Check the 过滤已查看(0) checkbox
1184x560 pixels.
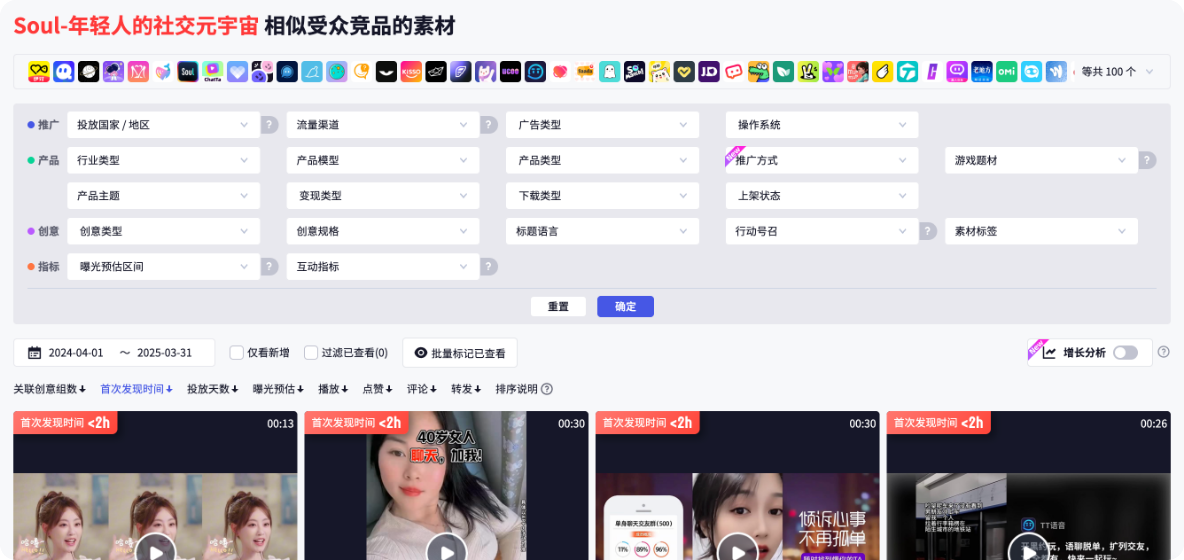pyautogui.click(x=311, y=352)
